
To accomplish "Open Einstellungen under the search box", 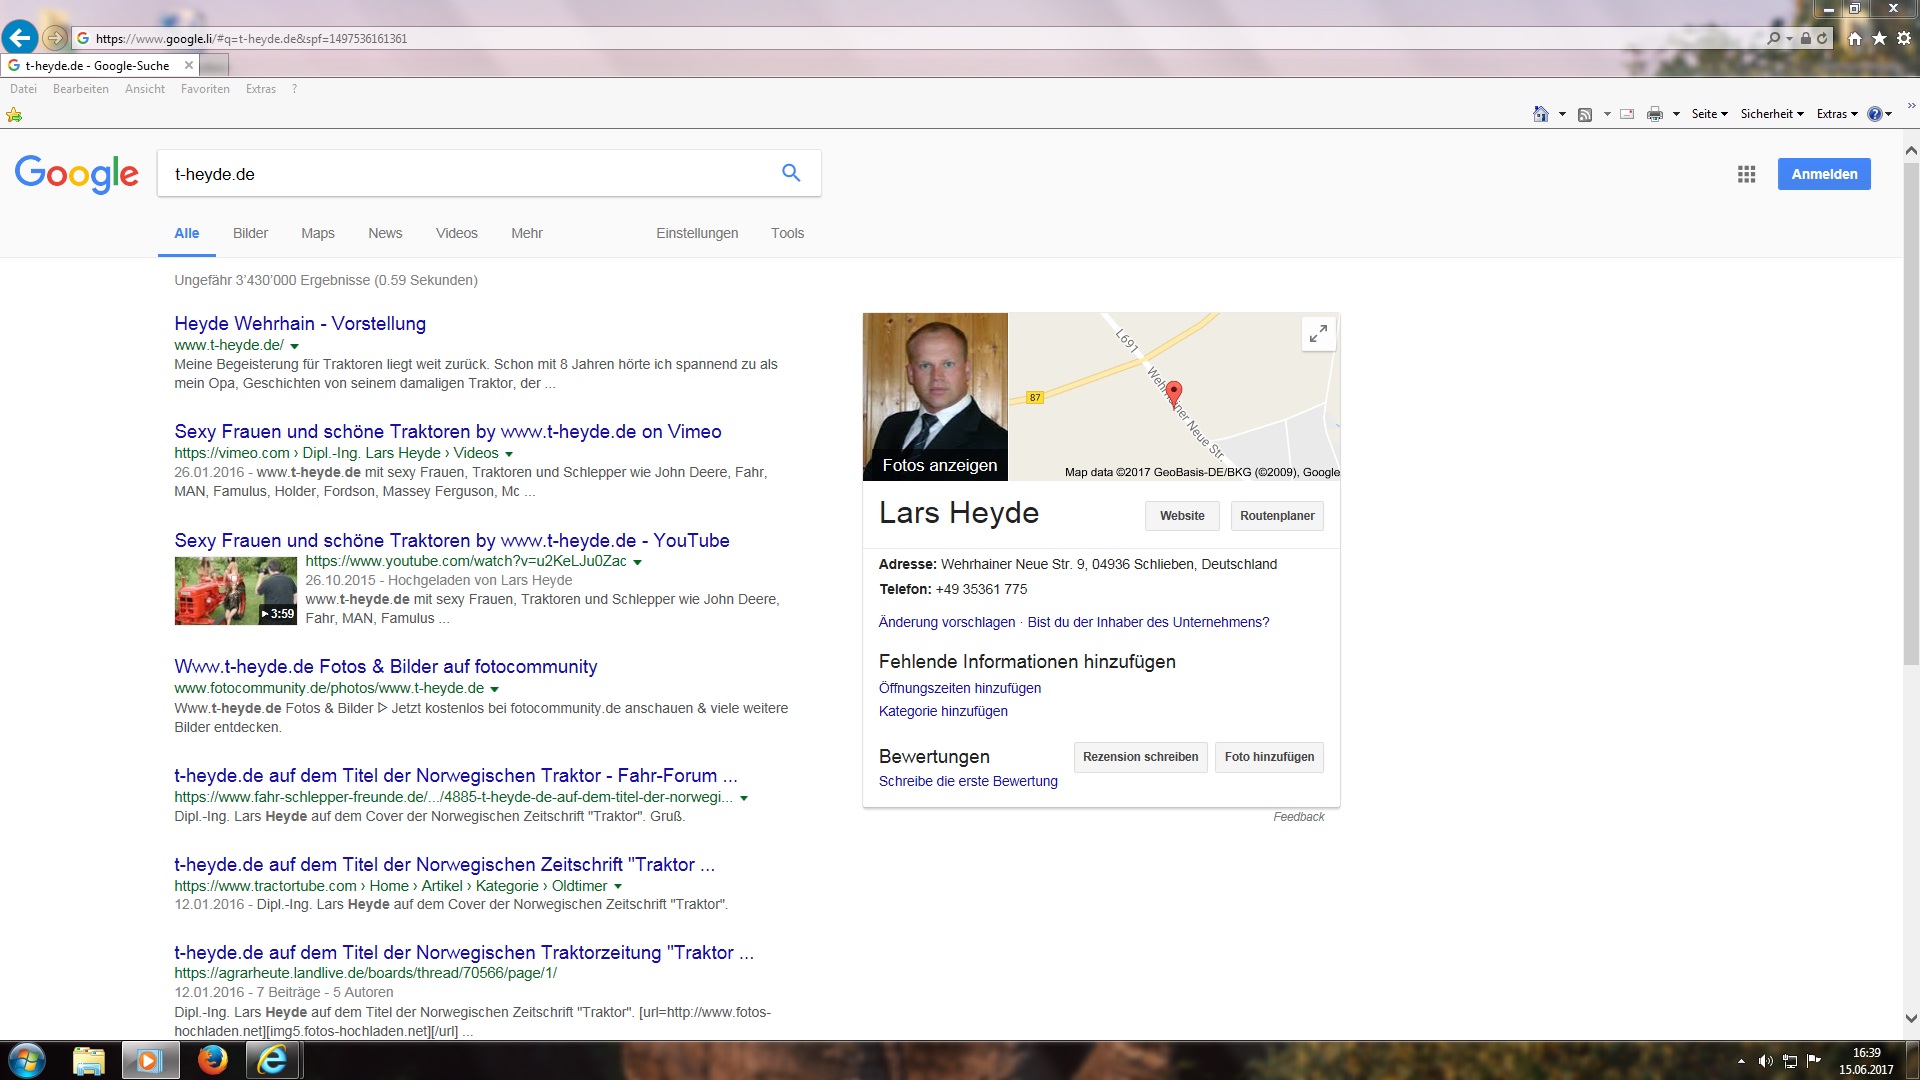I will pyautogui.click(x=697, y=233).
